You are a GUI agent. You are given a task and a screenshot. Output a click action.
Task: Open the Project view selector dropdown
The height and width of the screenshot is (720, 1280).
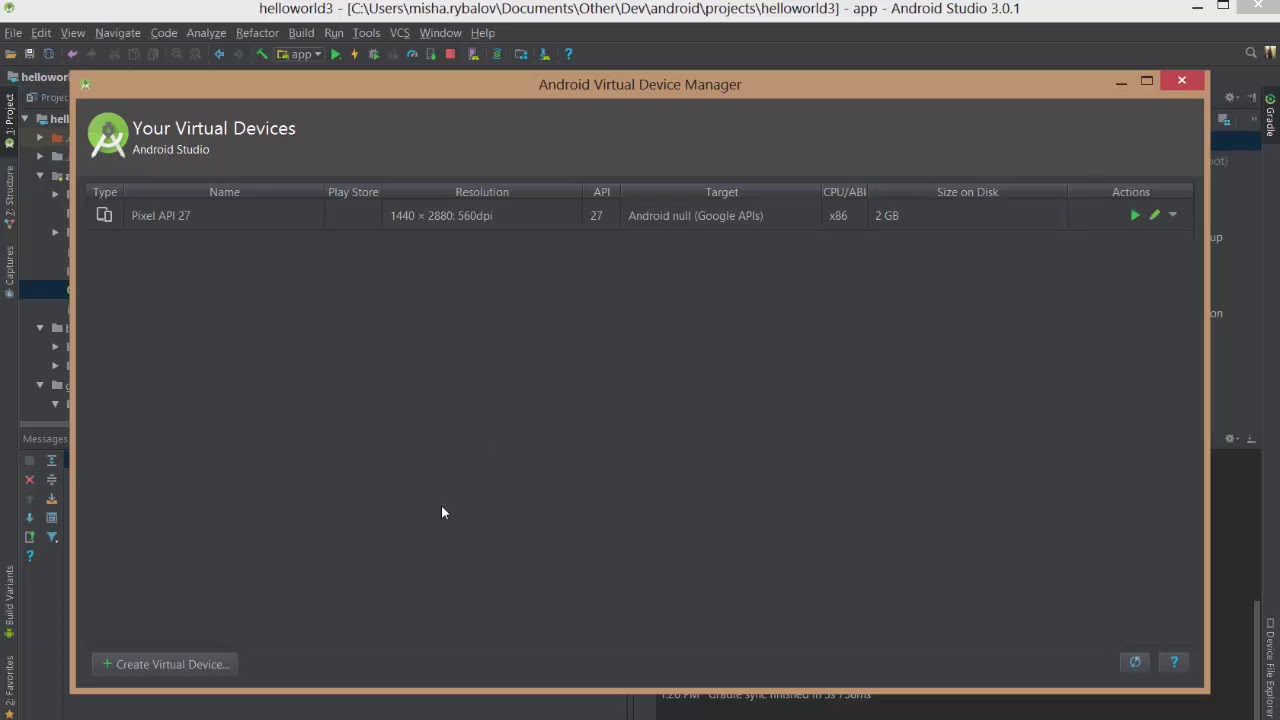point(48,97)
